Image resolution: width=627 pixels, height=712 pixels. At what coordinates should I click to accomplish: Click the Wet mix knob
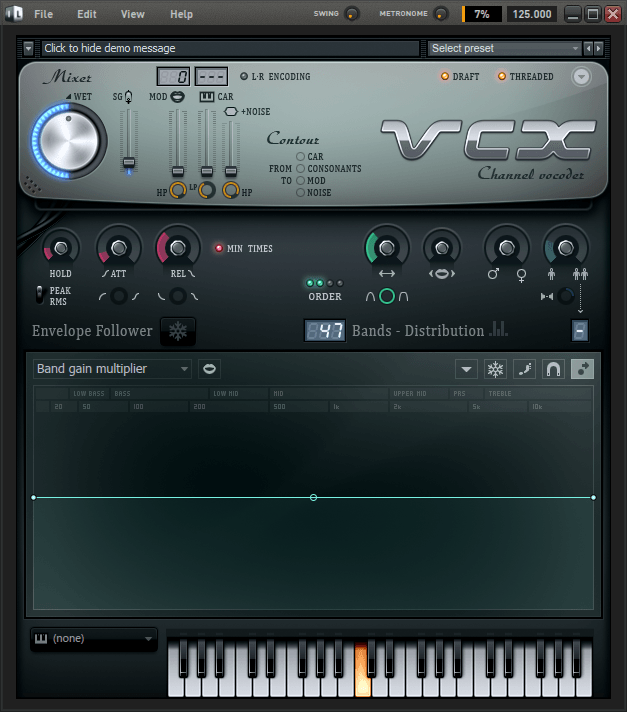[69, 141]
